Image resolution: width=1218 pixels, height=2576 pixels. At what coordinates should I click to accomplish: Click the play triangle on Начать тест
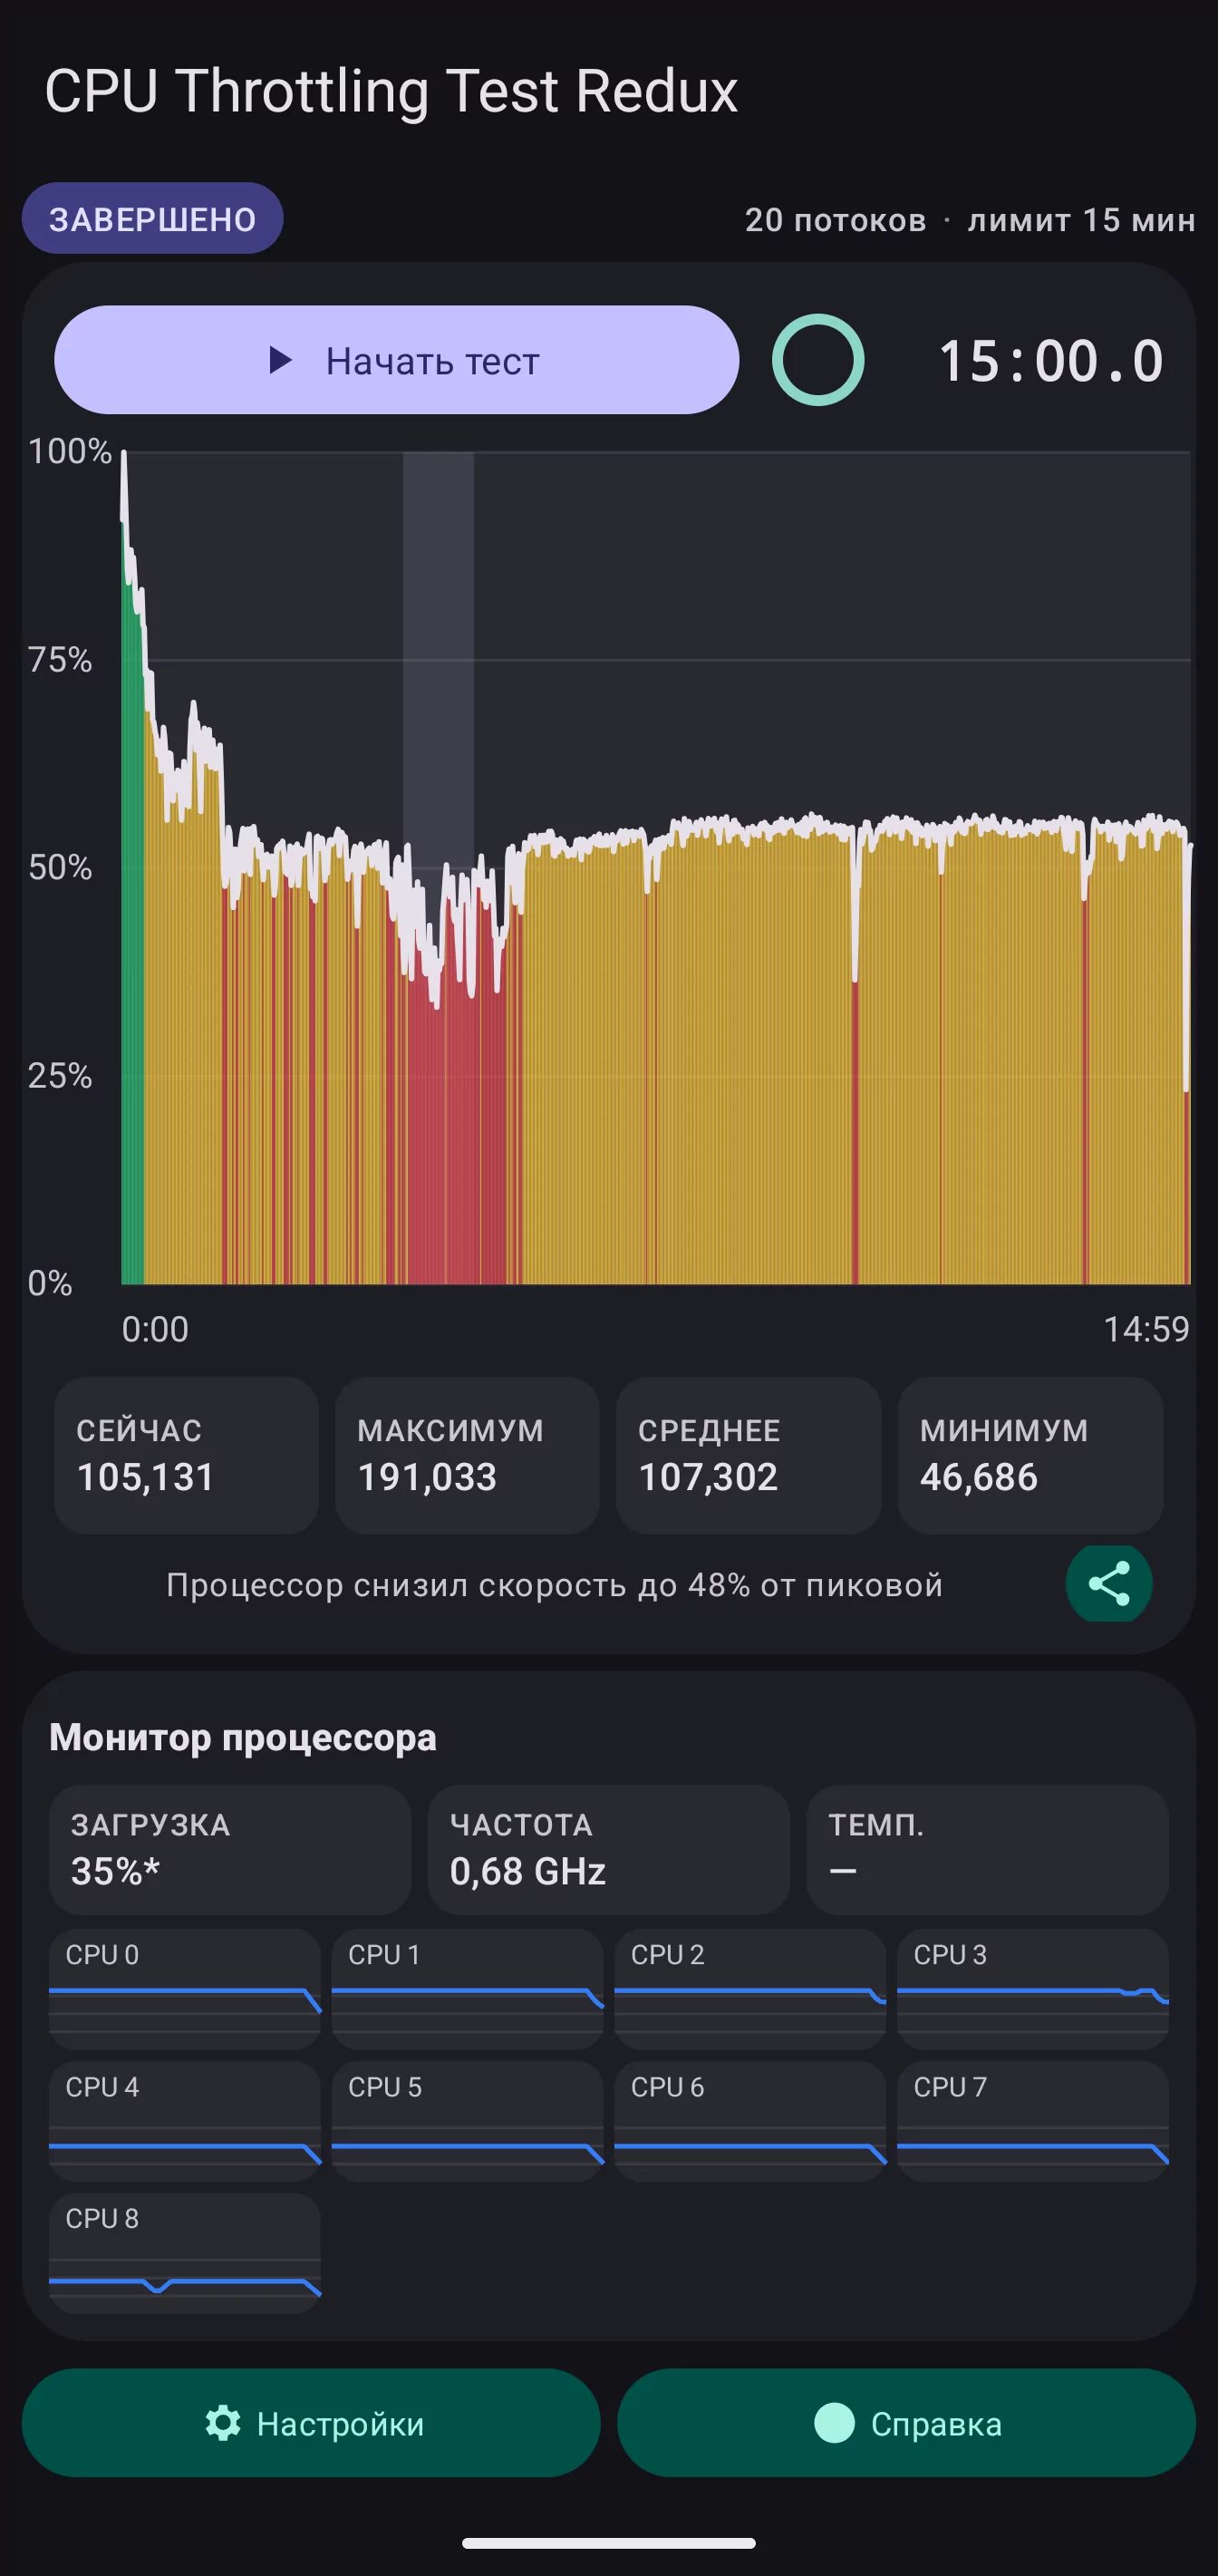tap(280, 360)
